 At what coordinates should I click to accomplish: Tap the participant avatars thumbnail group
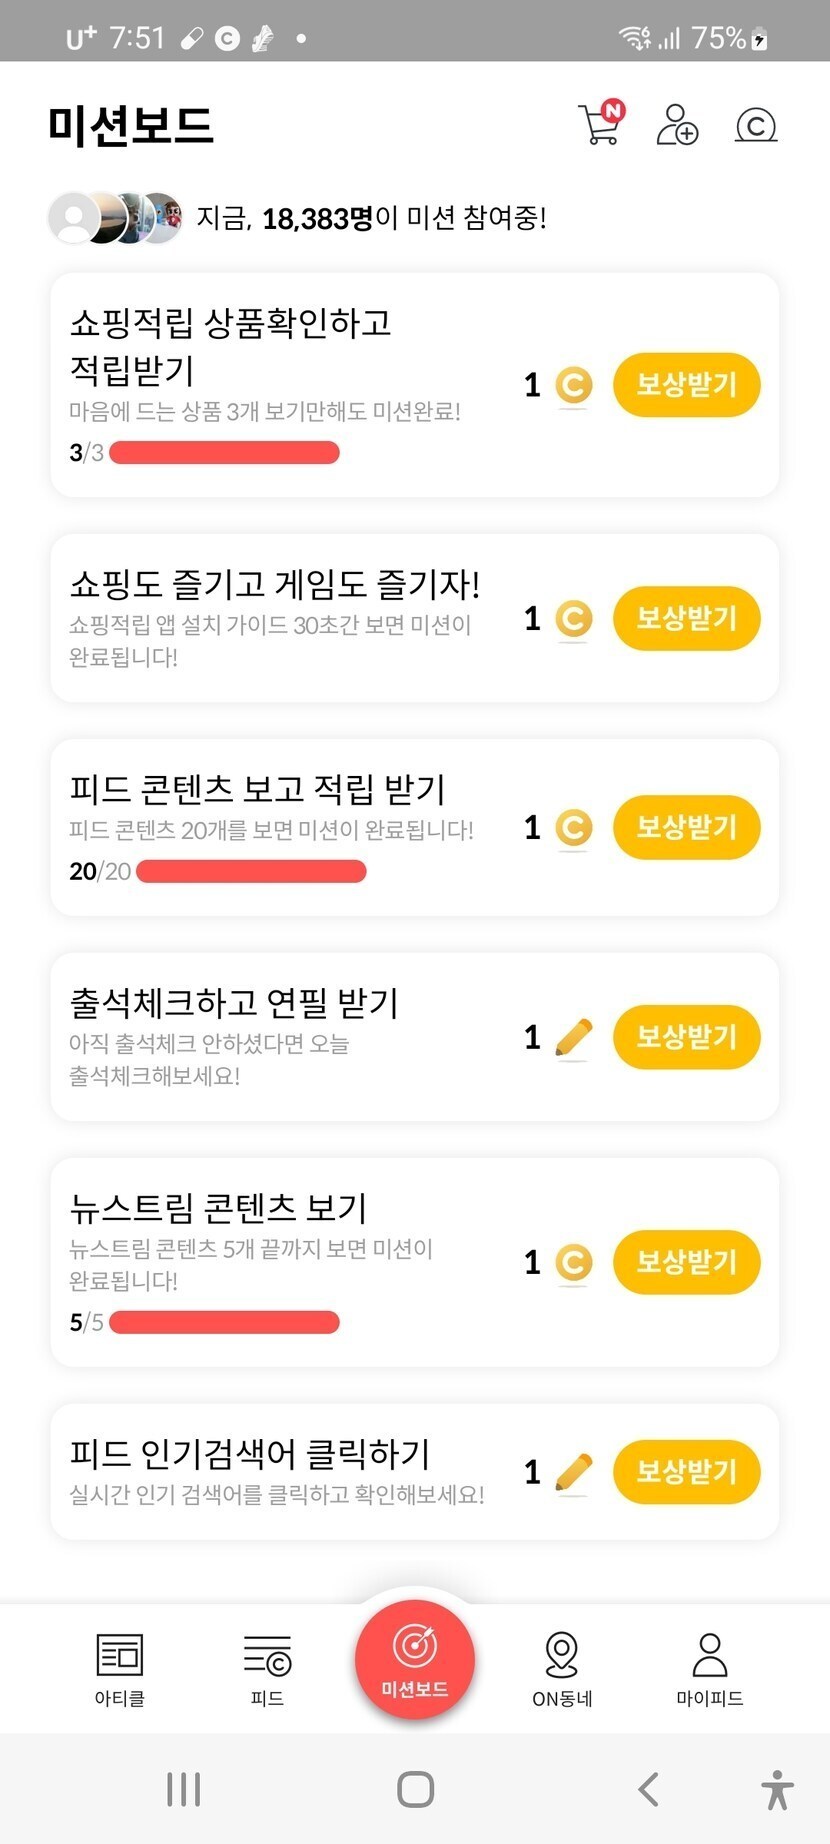click(x=116, y=218)
